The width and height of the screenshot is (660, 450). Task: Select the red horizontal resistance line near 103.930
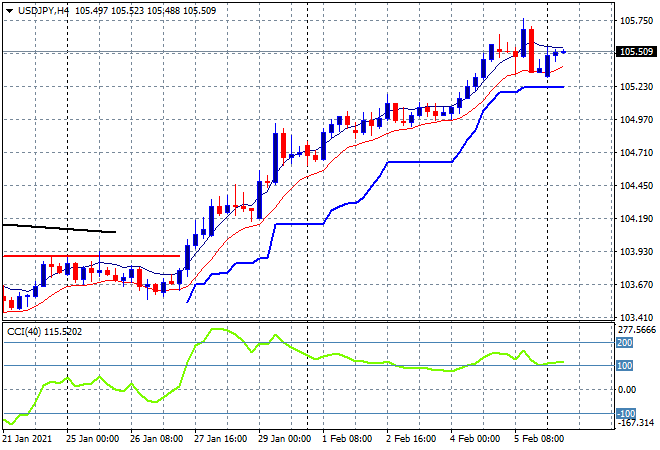tap(91, 256)
